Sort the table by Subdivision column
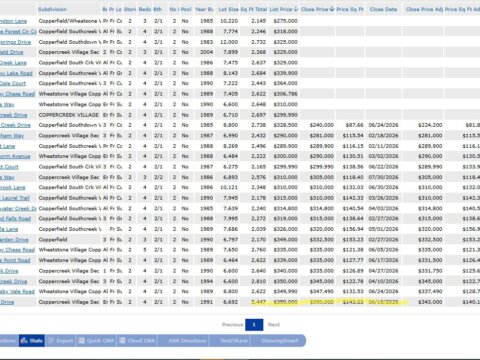The image size is (480, 360). click(x=52, y=9)
